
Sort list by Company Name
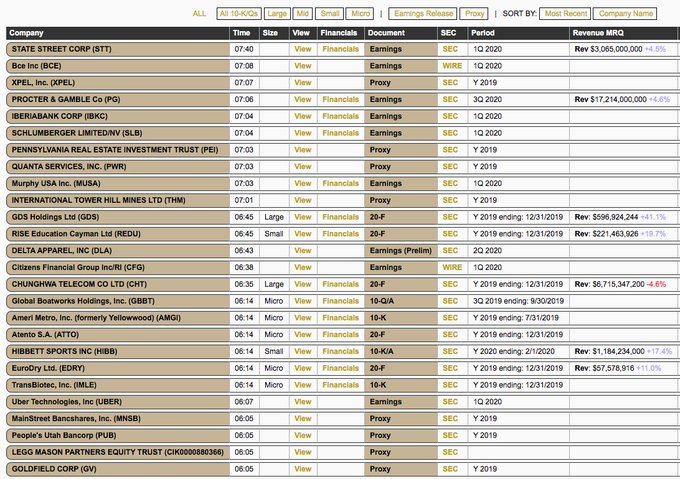click(x=625, y=14)
